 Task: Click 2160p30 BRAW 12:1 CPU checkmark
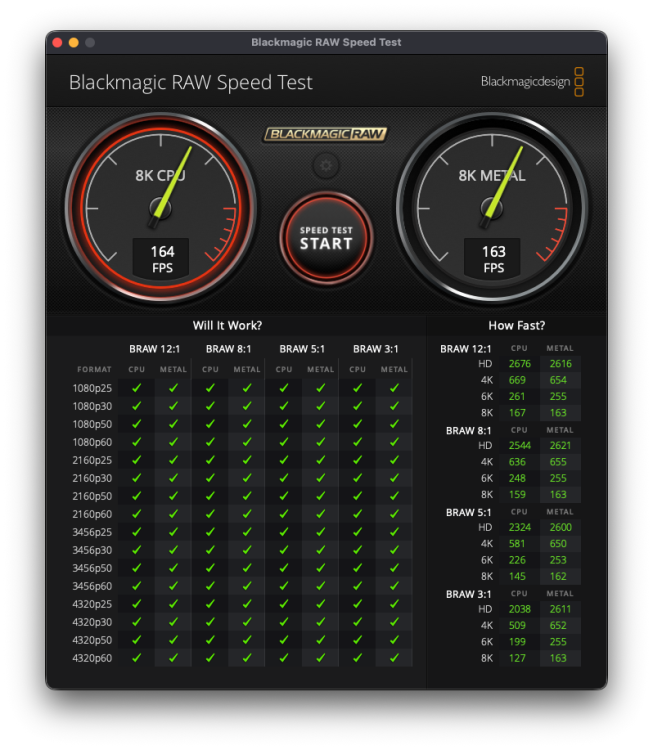tap(136, 478)
